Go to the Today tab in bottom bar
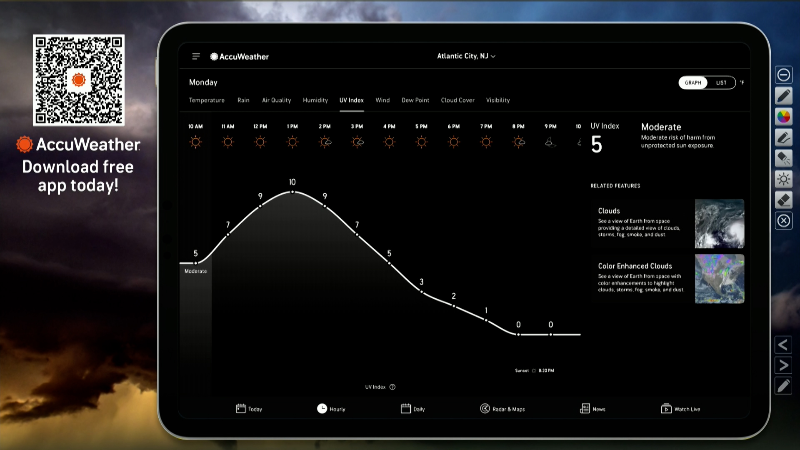 (249, 409)
